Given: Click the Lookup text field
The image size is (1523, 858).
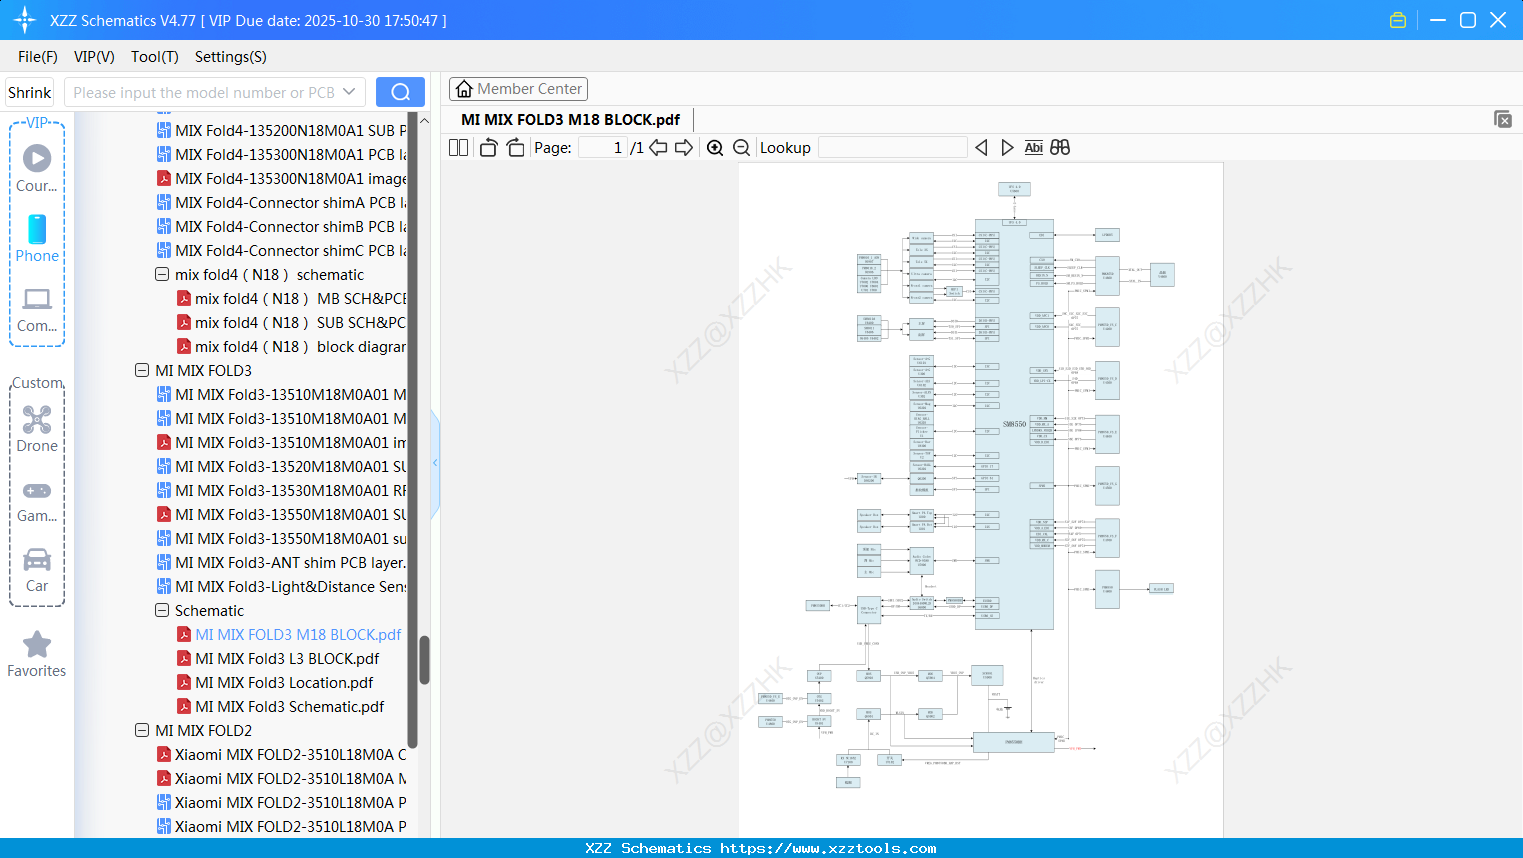Looking at the screenshot, I should pyautogui.click(x=893, y=147).
